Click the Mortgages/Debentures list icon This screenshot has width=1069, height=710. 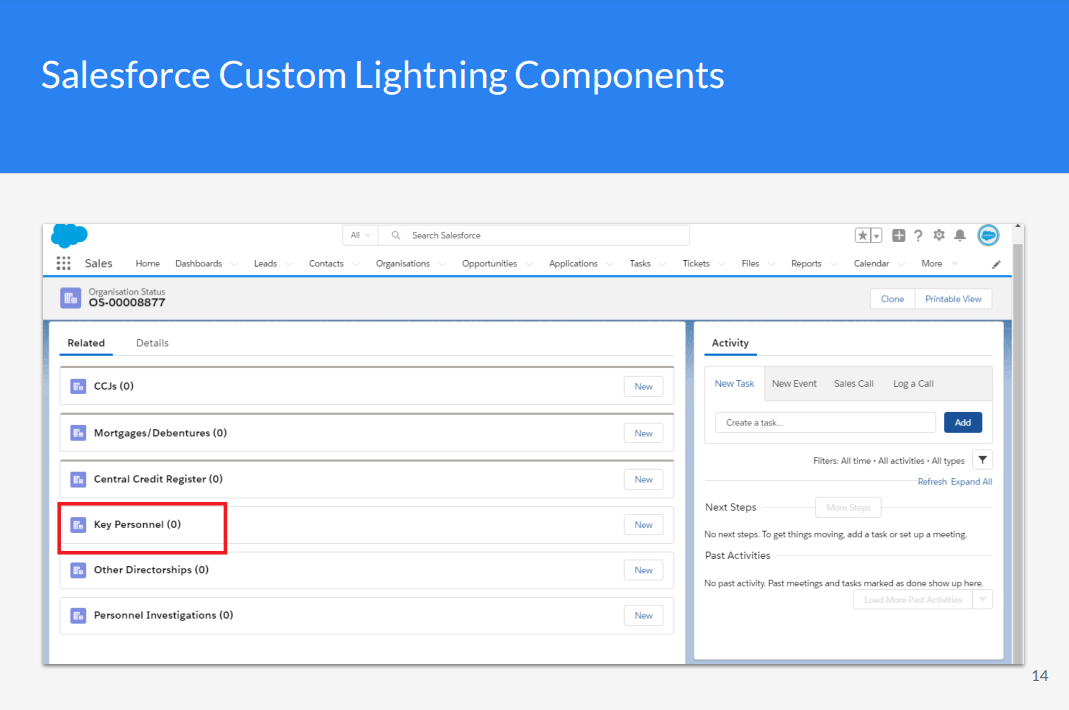tap(78, 433)
